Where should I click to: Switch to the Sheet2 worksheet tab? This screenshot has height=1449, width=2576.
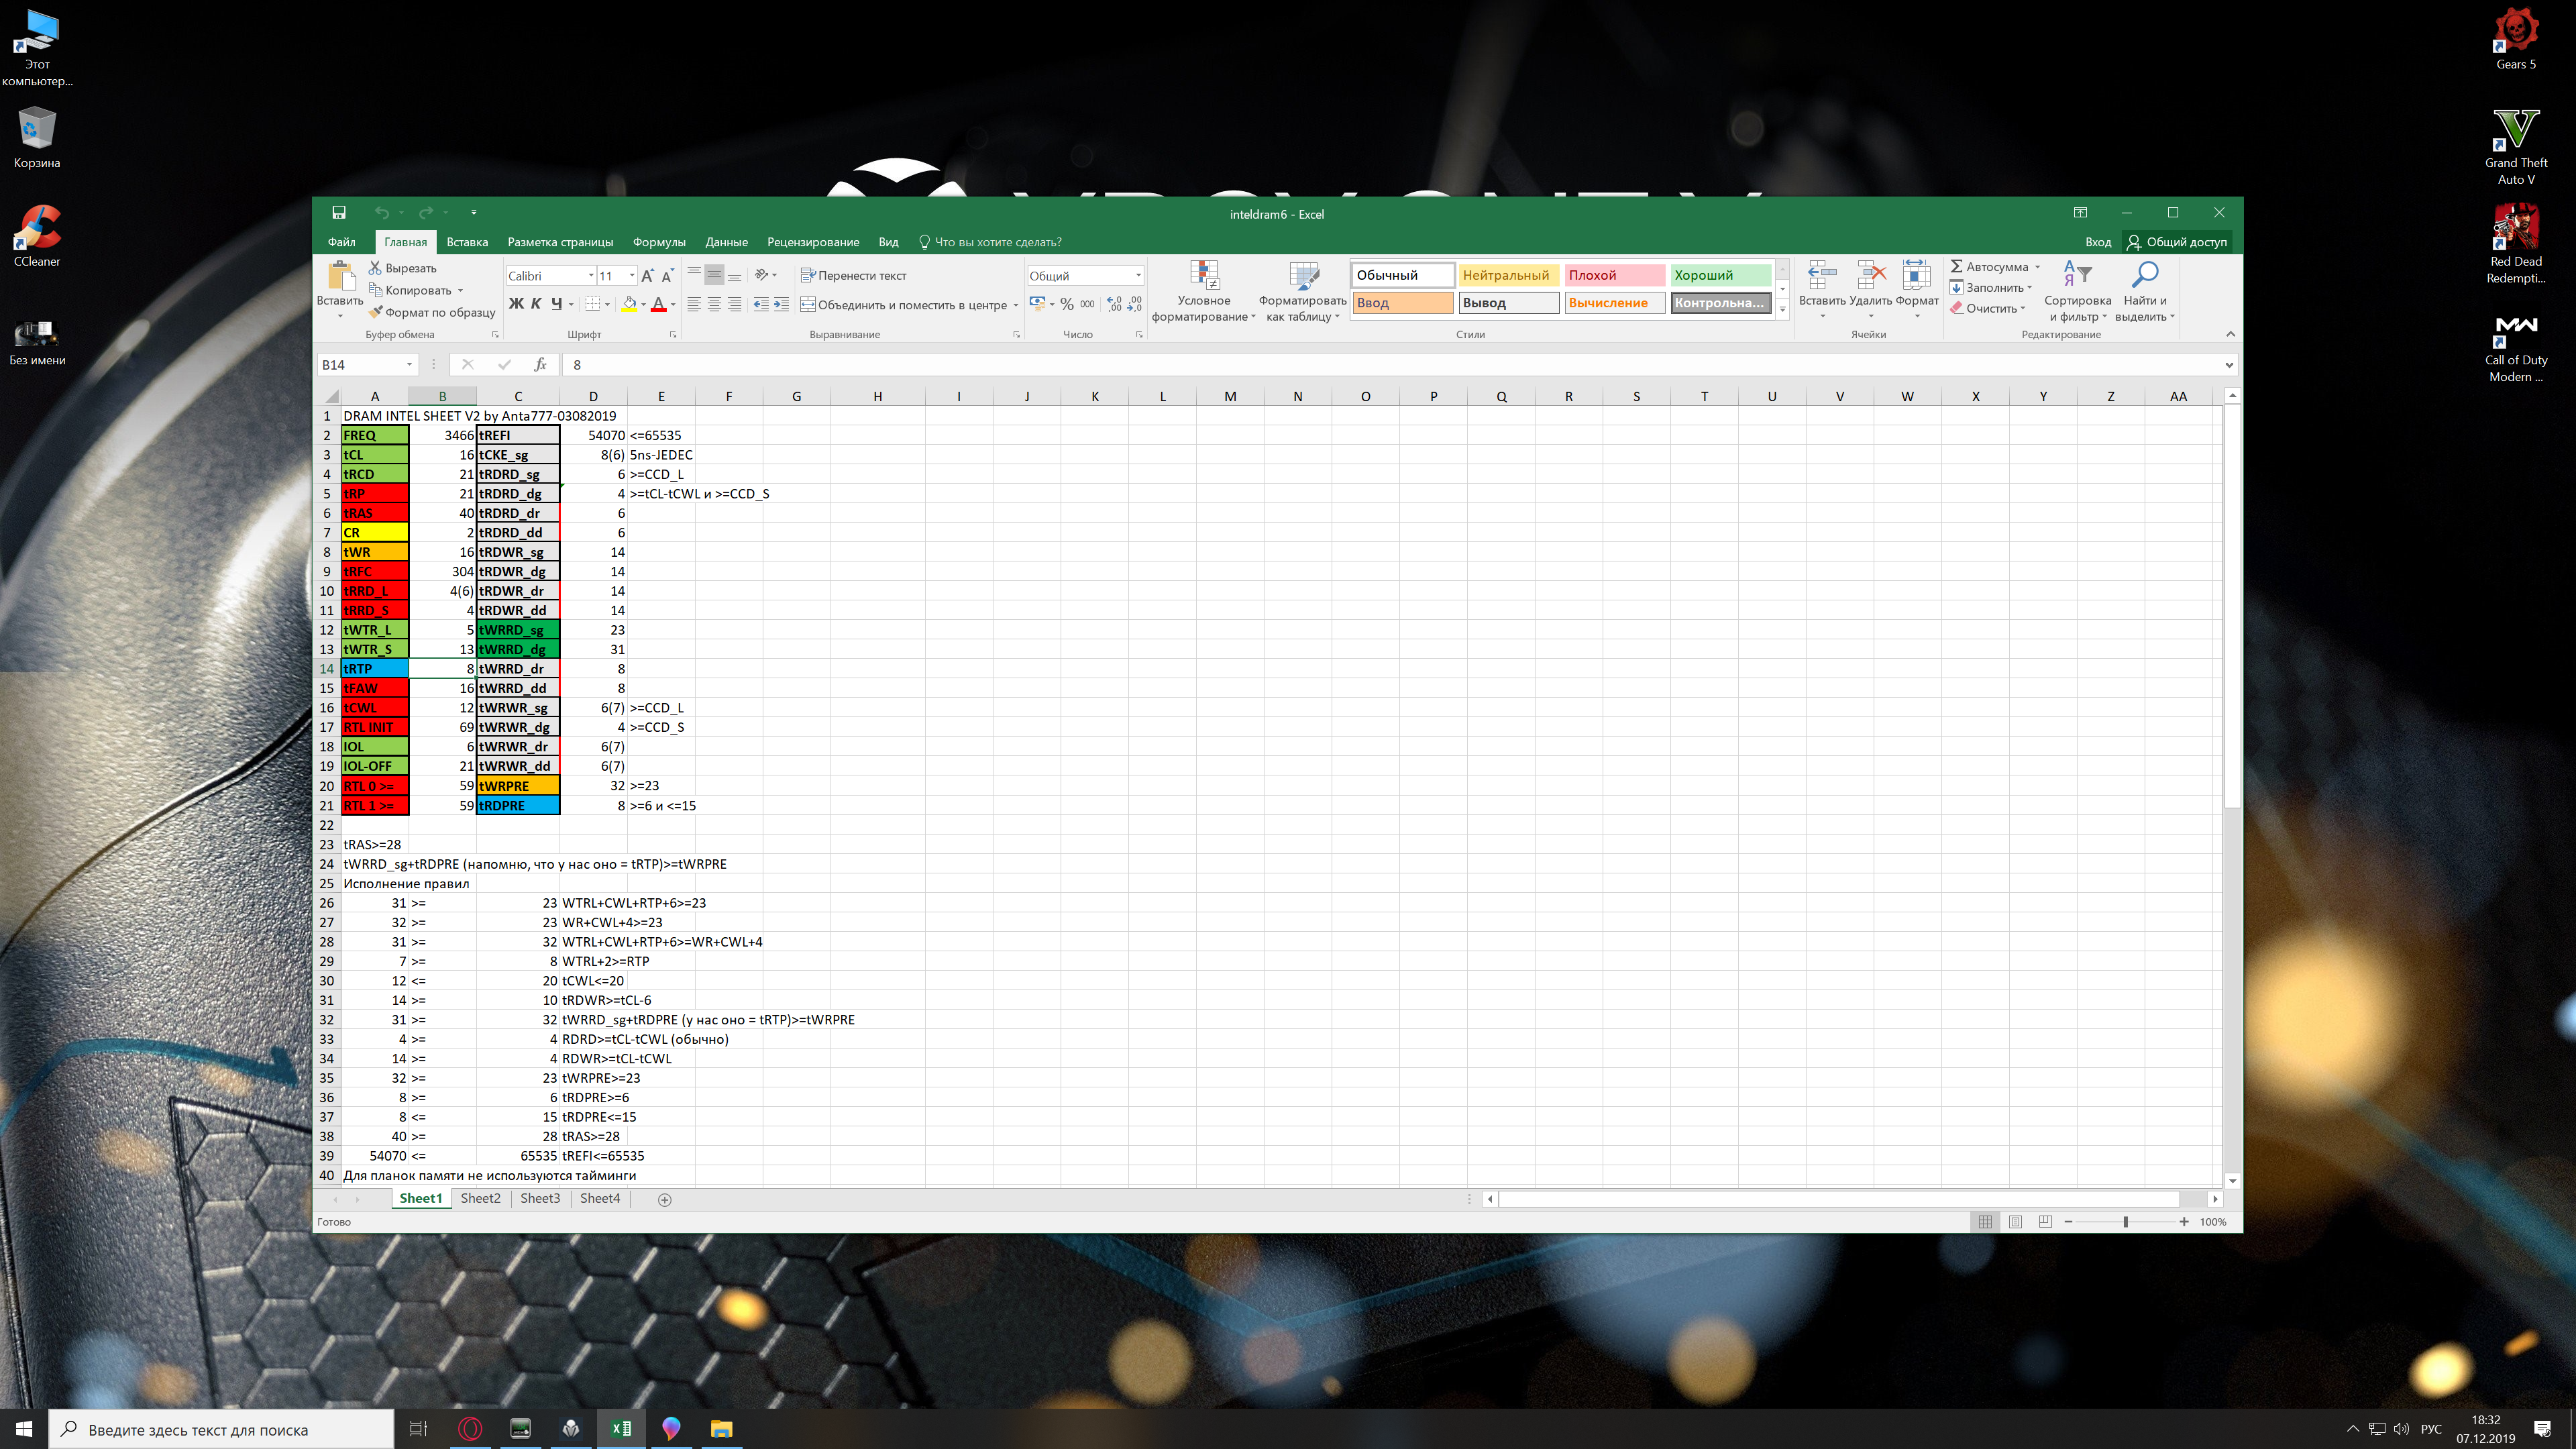point(480,1198)
